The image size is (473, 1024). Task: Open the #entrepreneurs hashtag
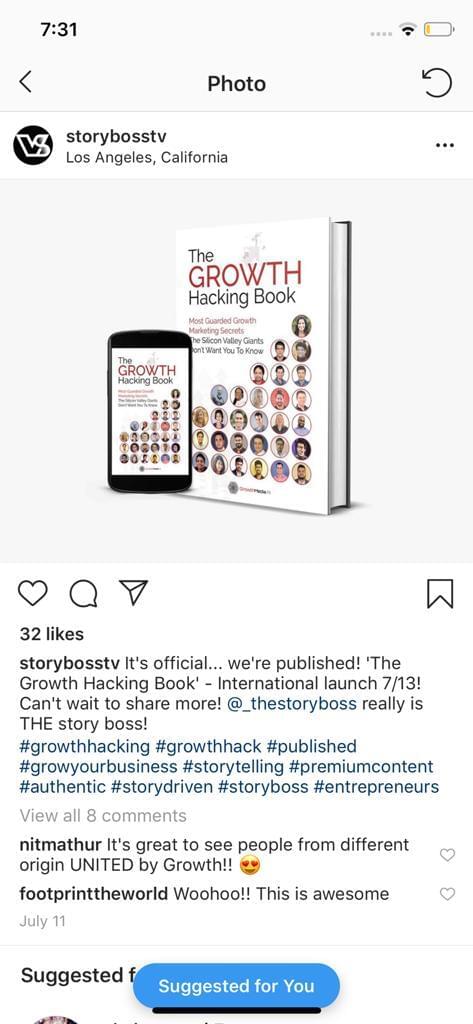pos(376,787)
